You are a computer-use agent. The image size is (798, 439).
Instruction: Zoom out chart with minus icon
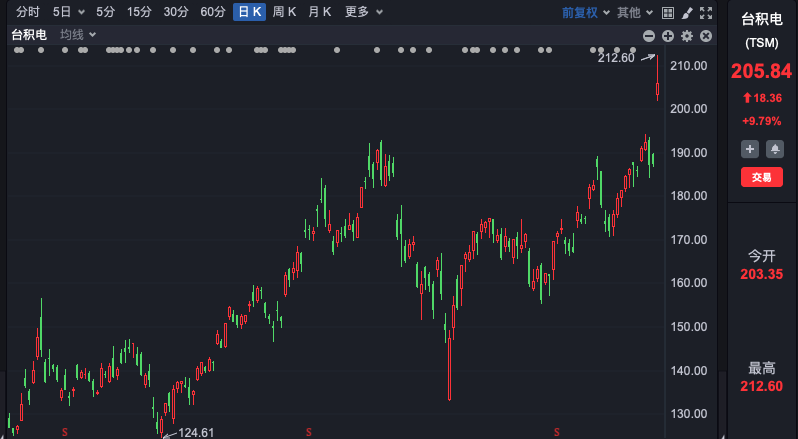pyautogui.click(x=649, y=36)
